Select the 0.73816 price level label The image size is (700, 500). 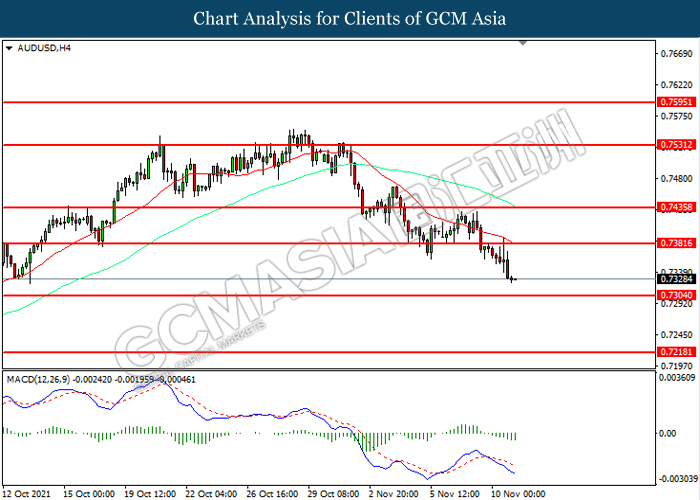point(677,244)
